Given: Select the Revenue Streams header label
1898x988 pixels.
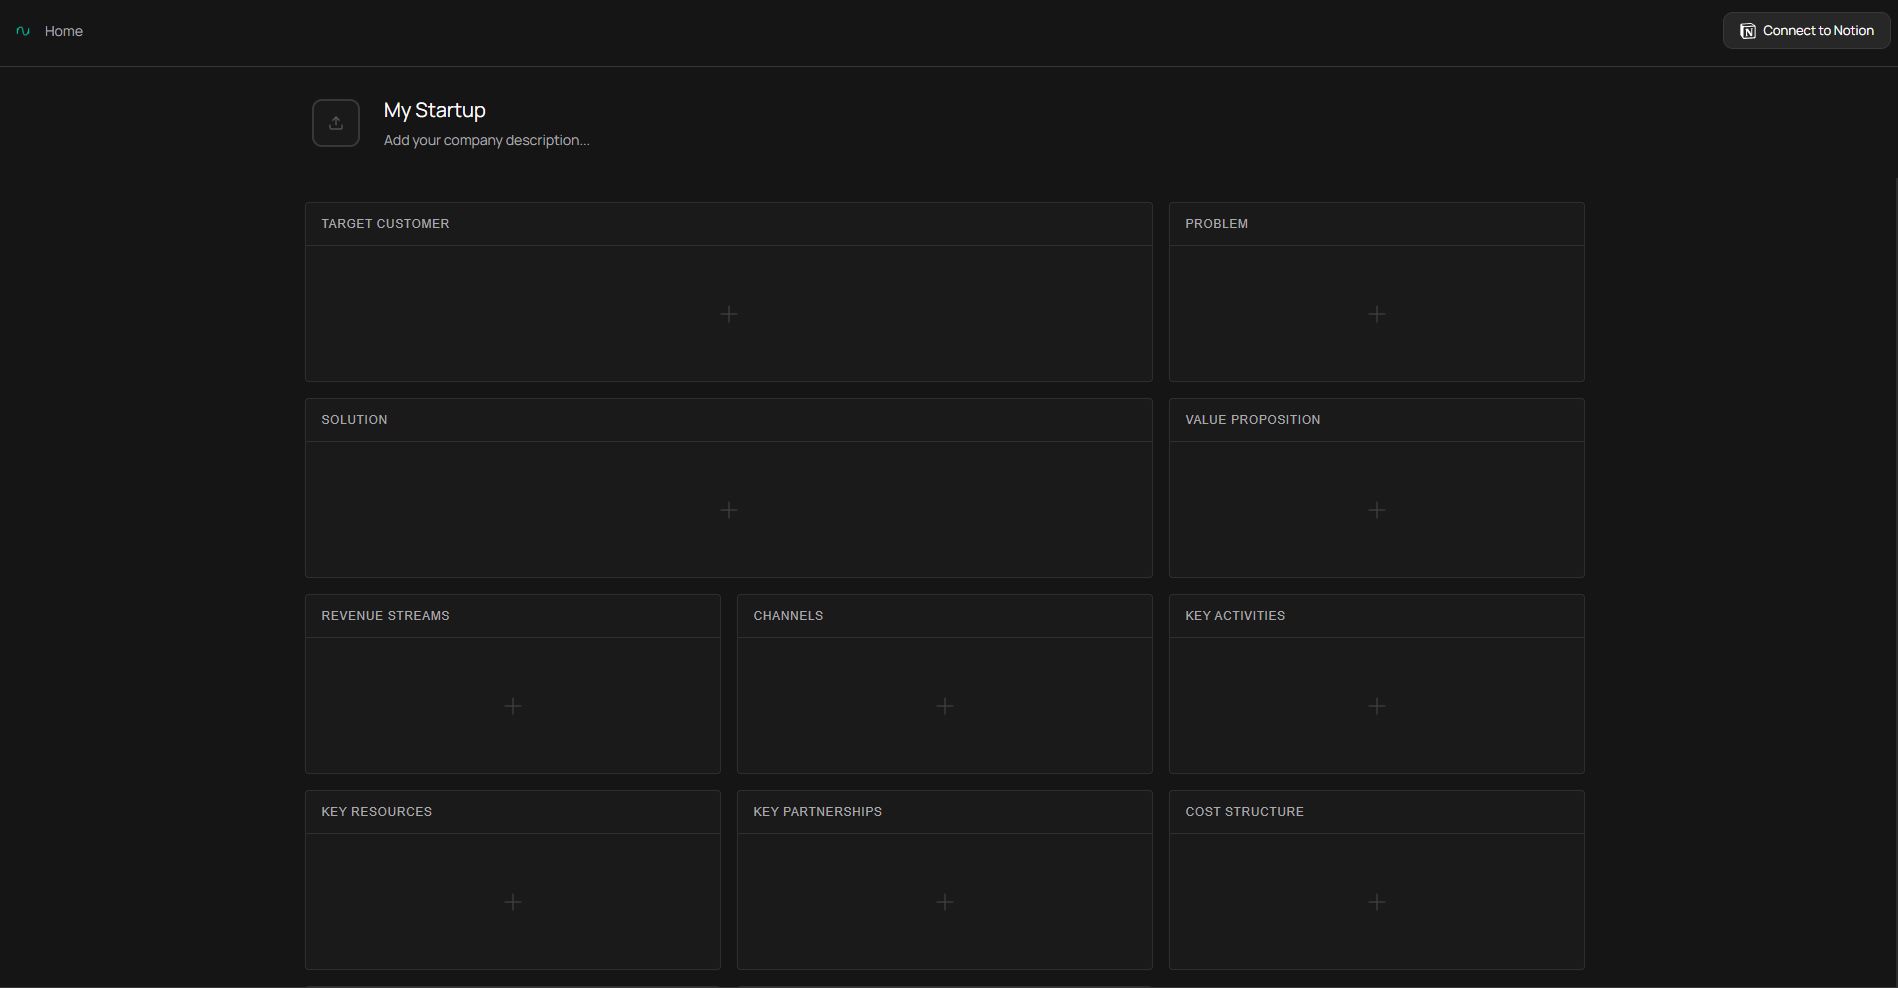Looking at the screenshot, I should pos(385,616).
